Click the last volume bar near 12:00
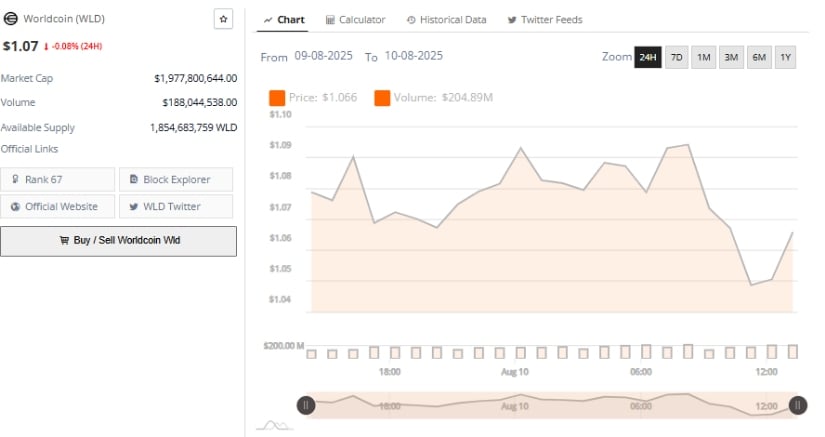 (792, 351)
